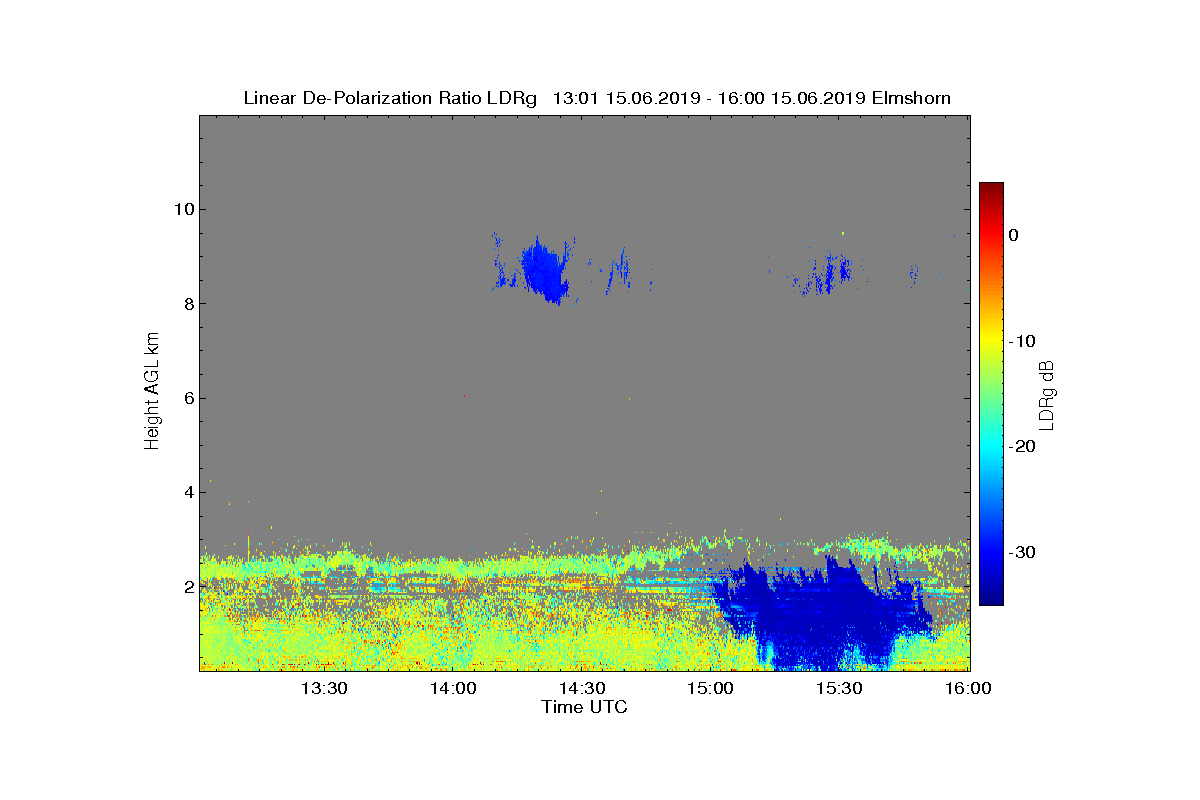Click the 14:30 time tick label

[582, 688]
